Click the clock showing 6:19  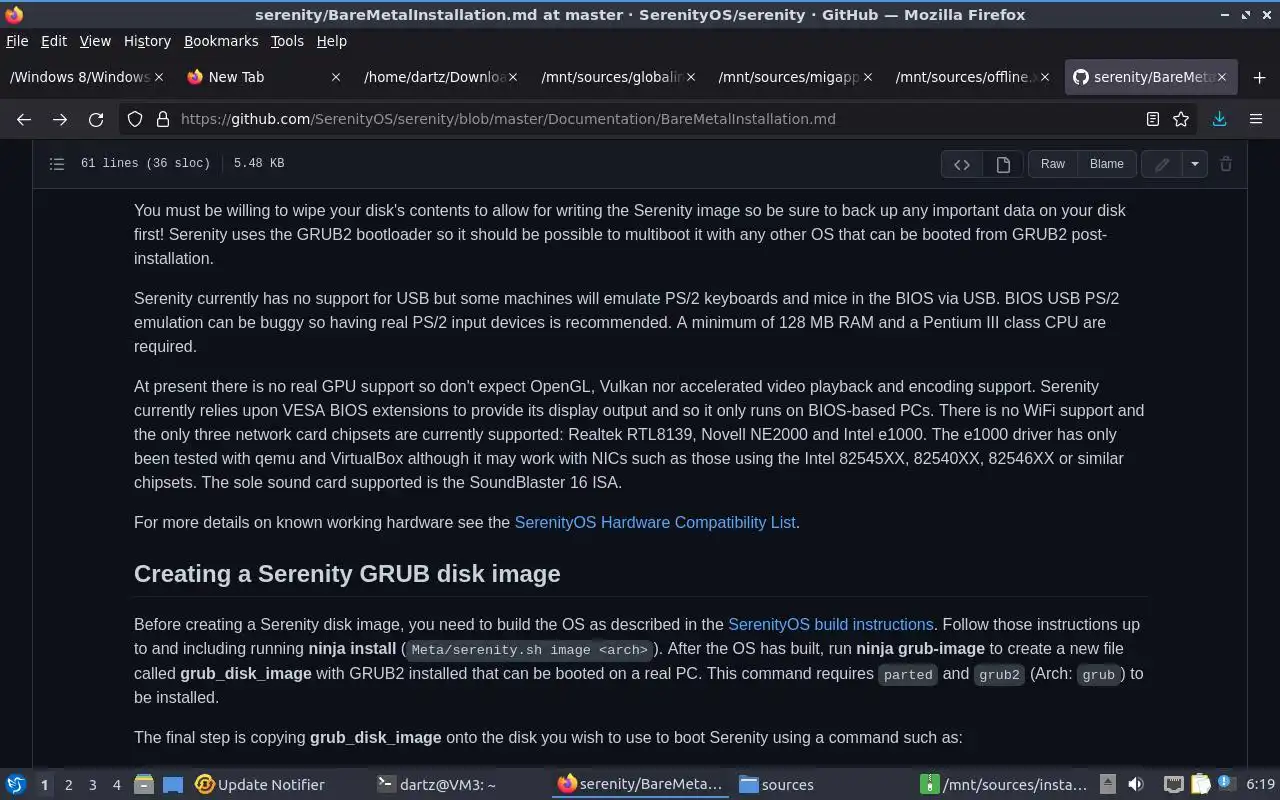pyautogui.click(x=1261, y=785)
